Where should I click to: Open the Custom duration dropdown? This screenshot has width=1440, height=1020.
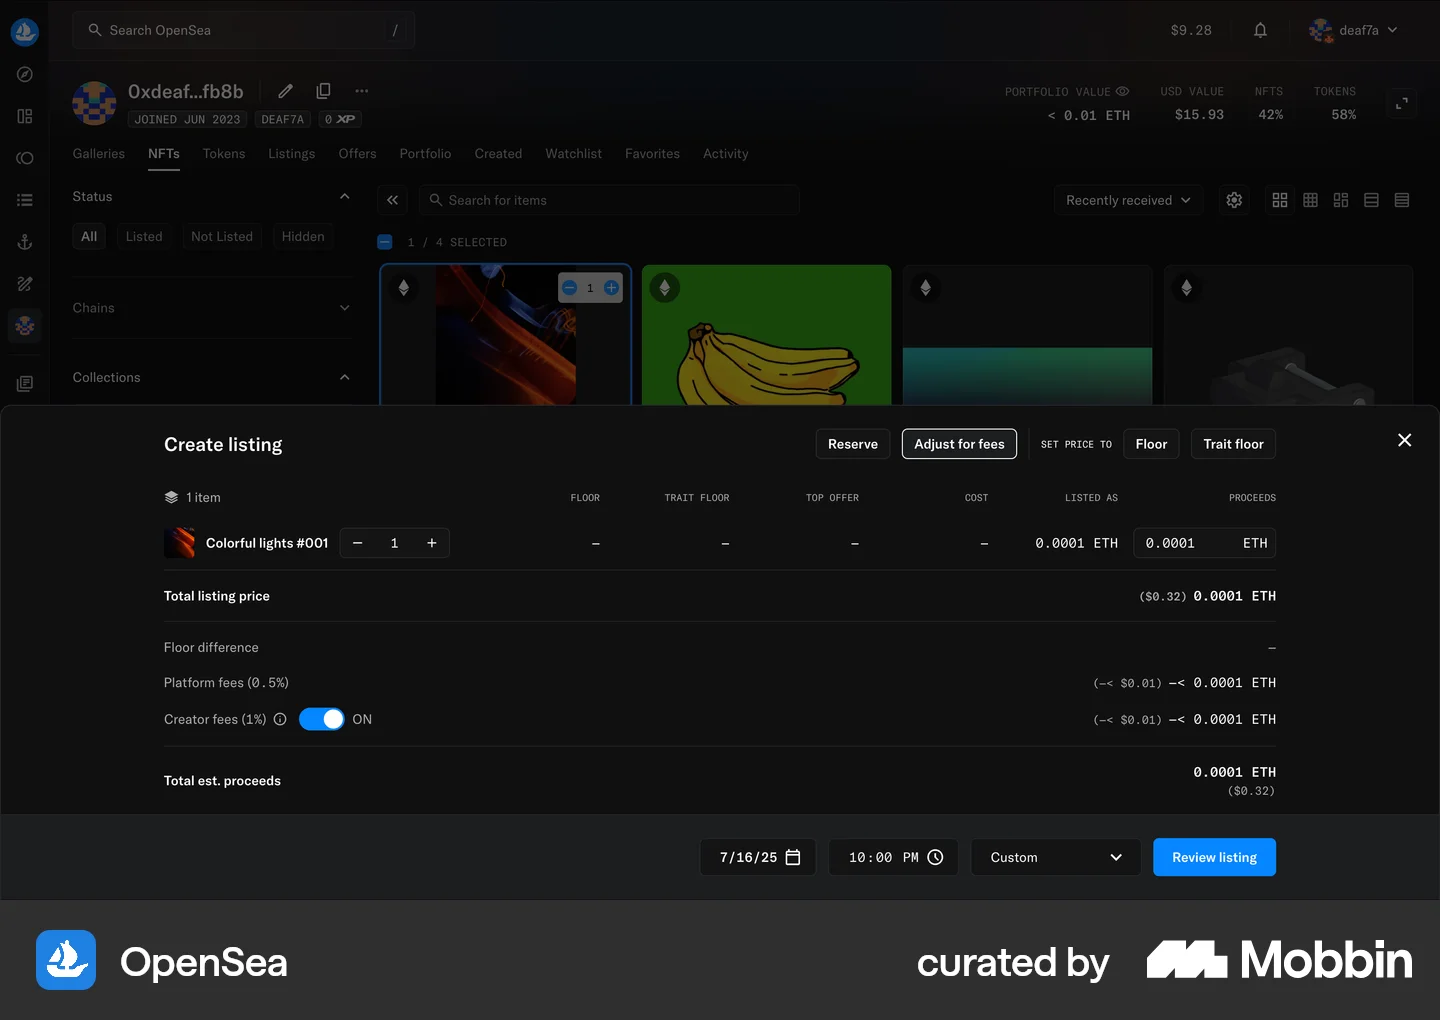1056,857
